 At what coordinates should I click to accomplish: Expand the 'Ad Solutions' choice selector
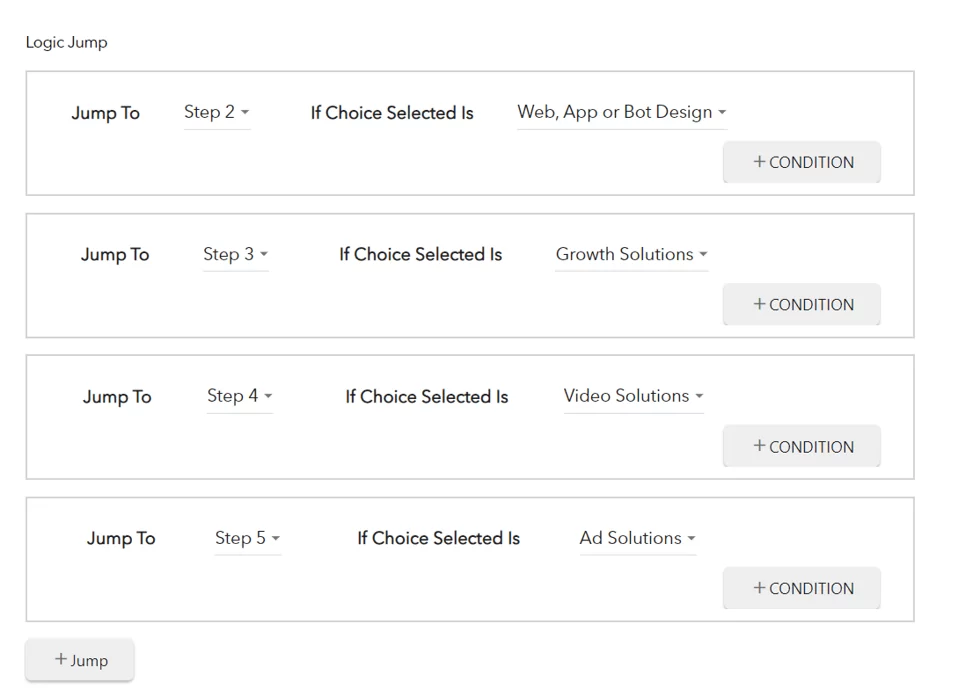pos(637,538)
